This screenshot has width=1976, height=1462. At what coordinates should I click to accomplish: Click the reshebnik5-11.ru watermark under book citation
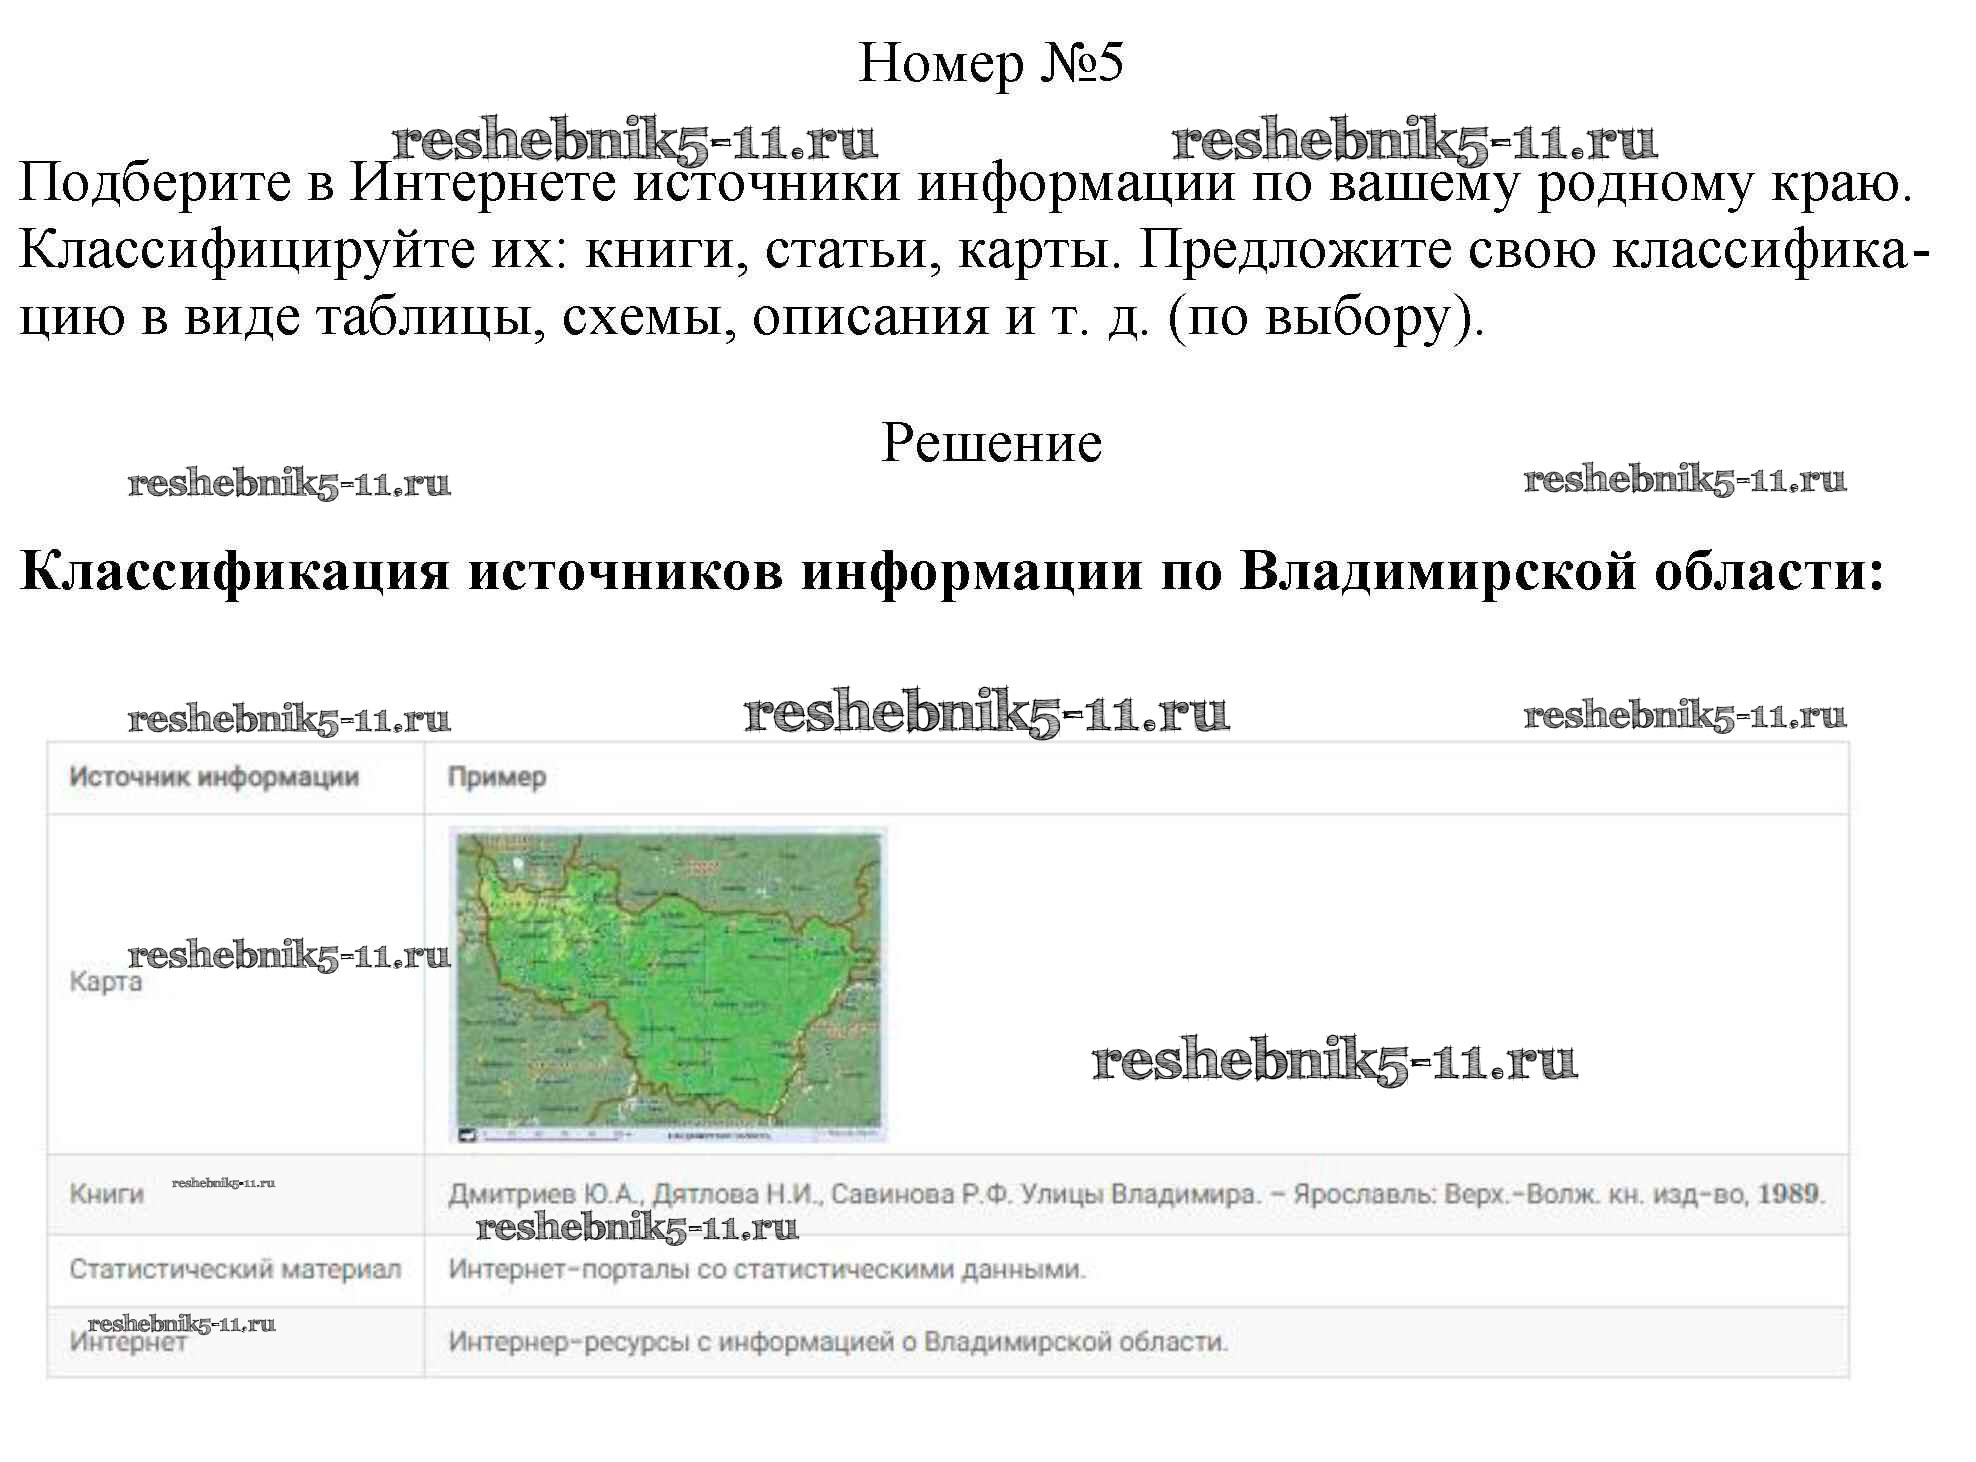(x=637, y=1227)
